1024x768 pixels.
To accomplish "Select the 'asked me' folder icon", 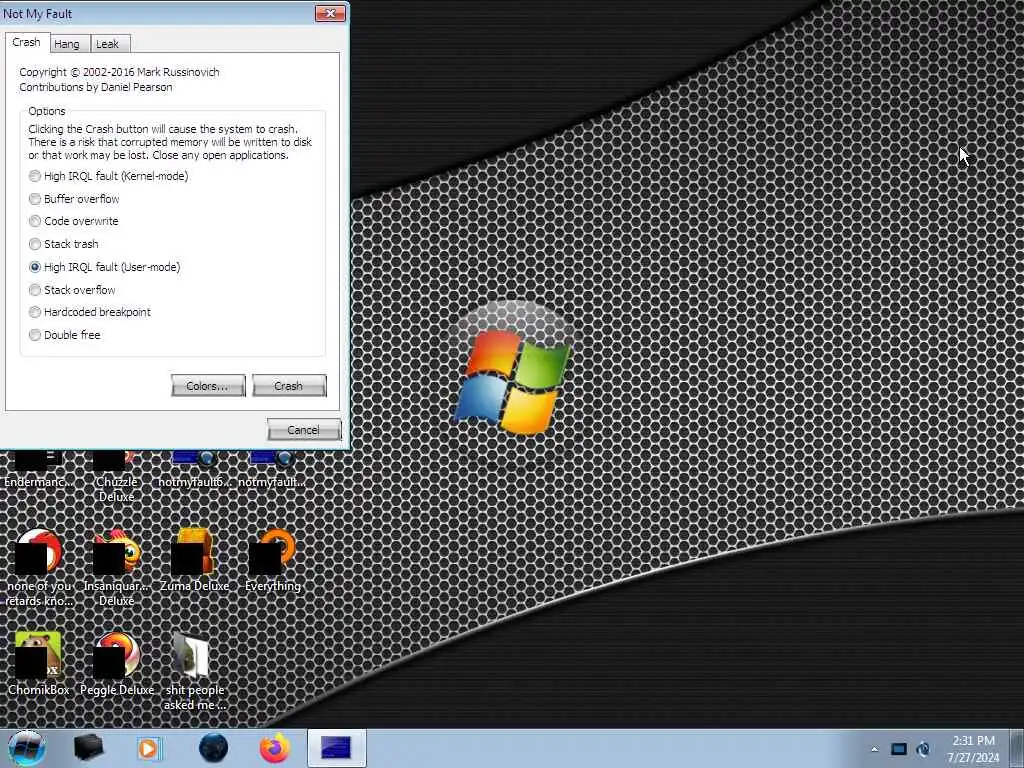I will point(194,671).
